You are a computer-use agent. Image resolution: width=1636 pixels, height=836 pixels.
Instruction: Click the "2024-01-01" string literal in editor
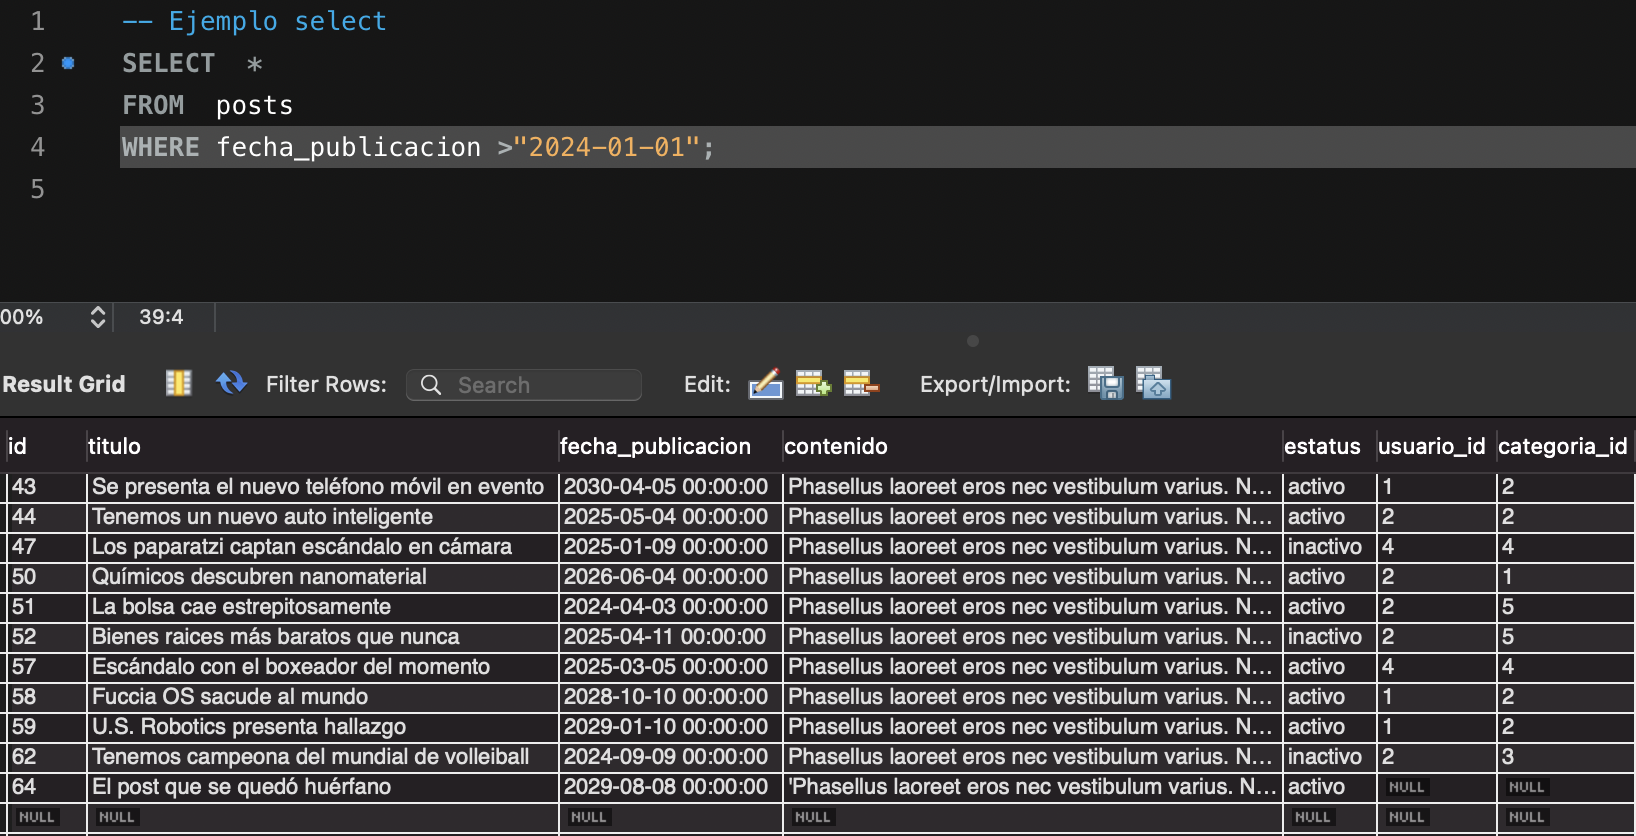pyautogui.click(x=606, y=147)
